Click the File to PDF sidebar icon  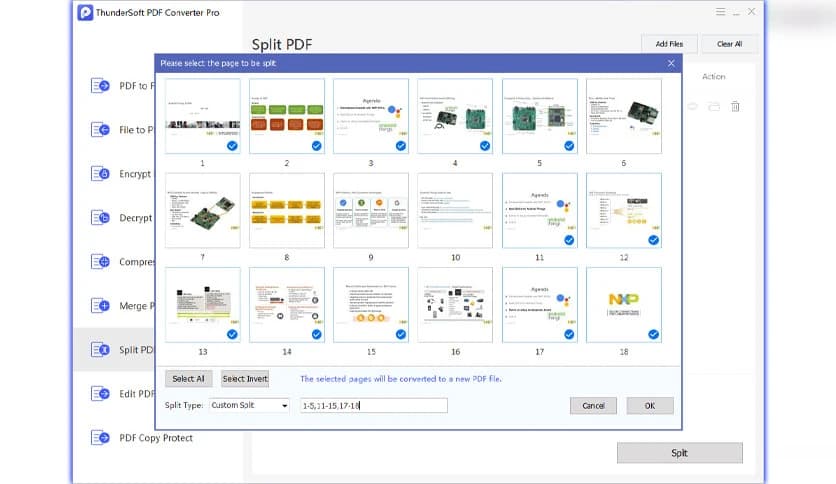click(x=100, y=130)
